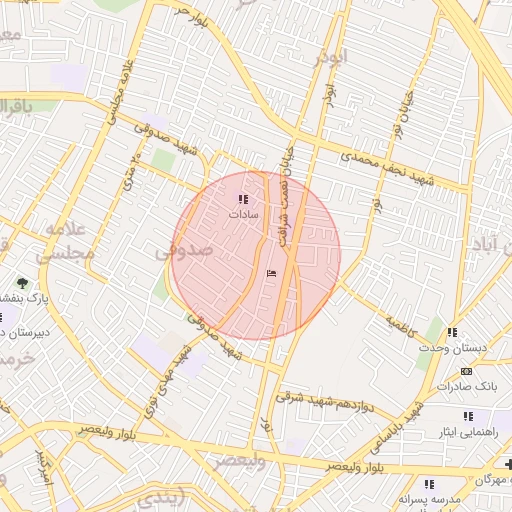
Task: Select the شهید نجف محمدی street label
Action: 388,169
